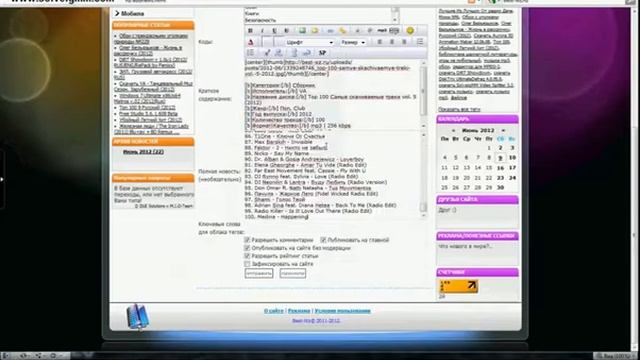Click the page break icon on third toolbar row
This screenshot has height=360, width=640.
tap(294, 53)
